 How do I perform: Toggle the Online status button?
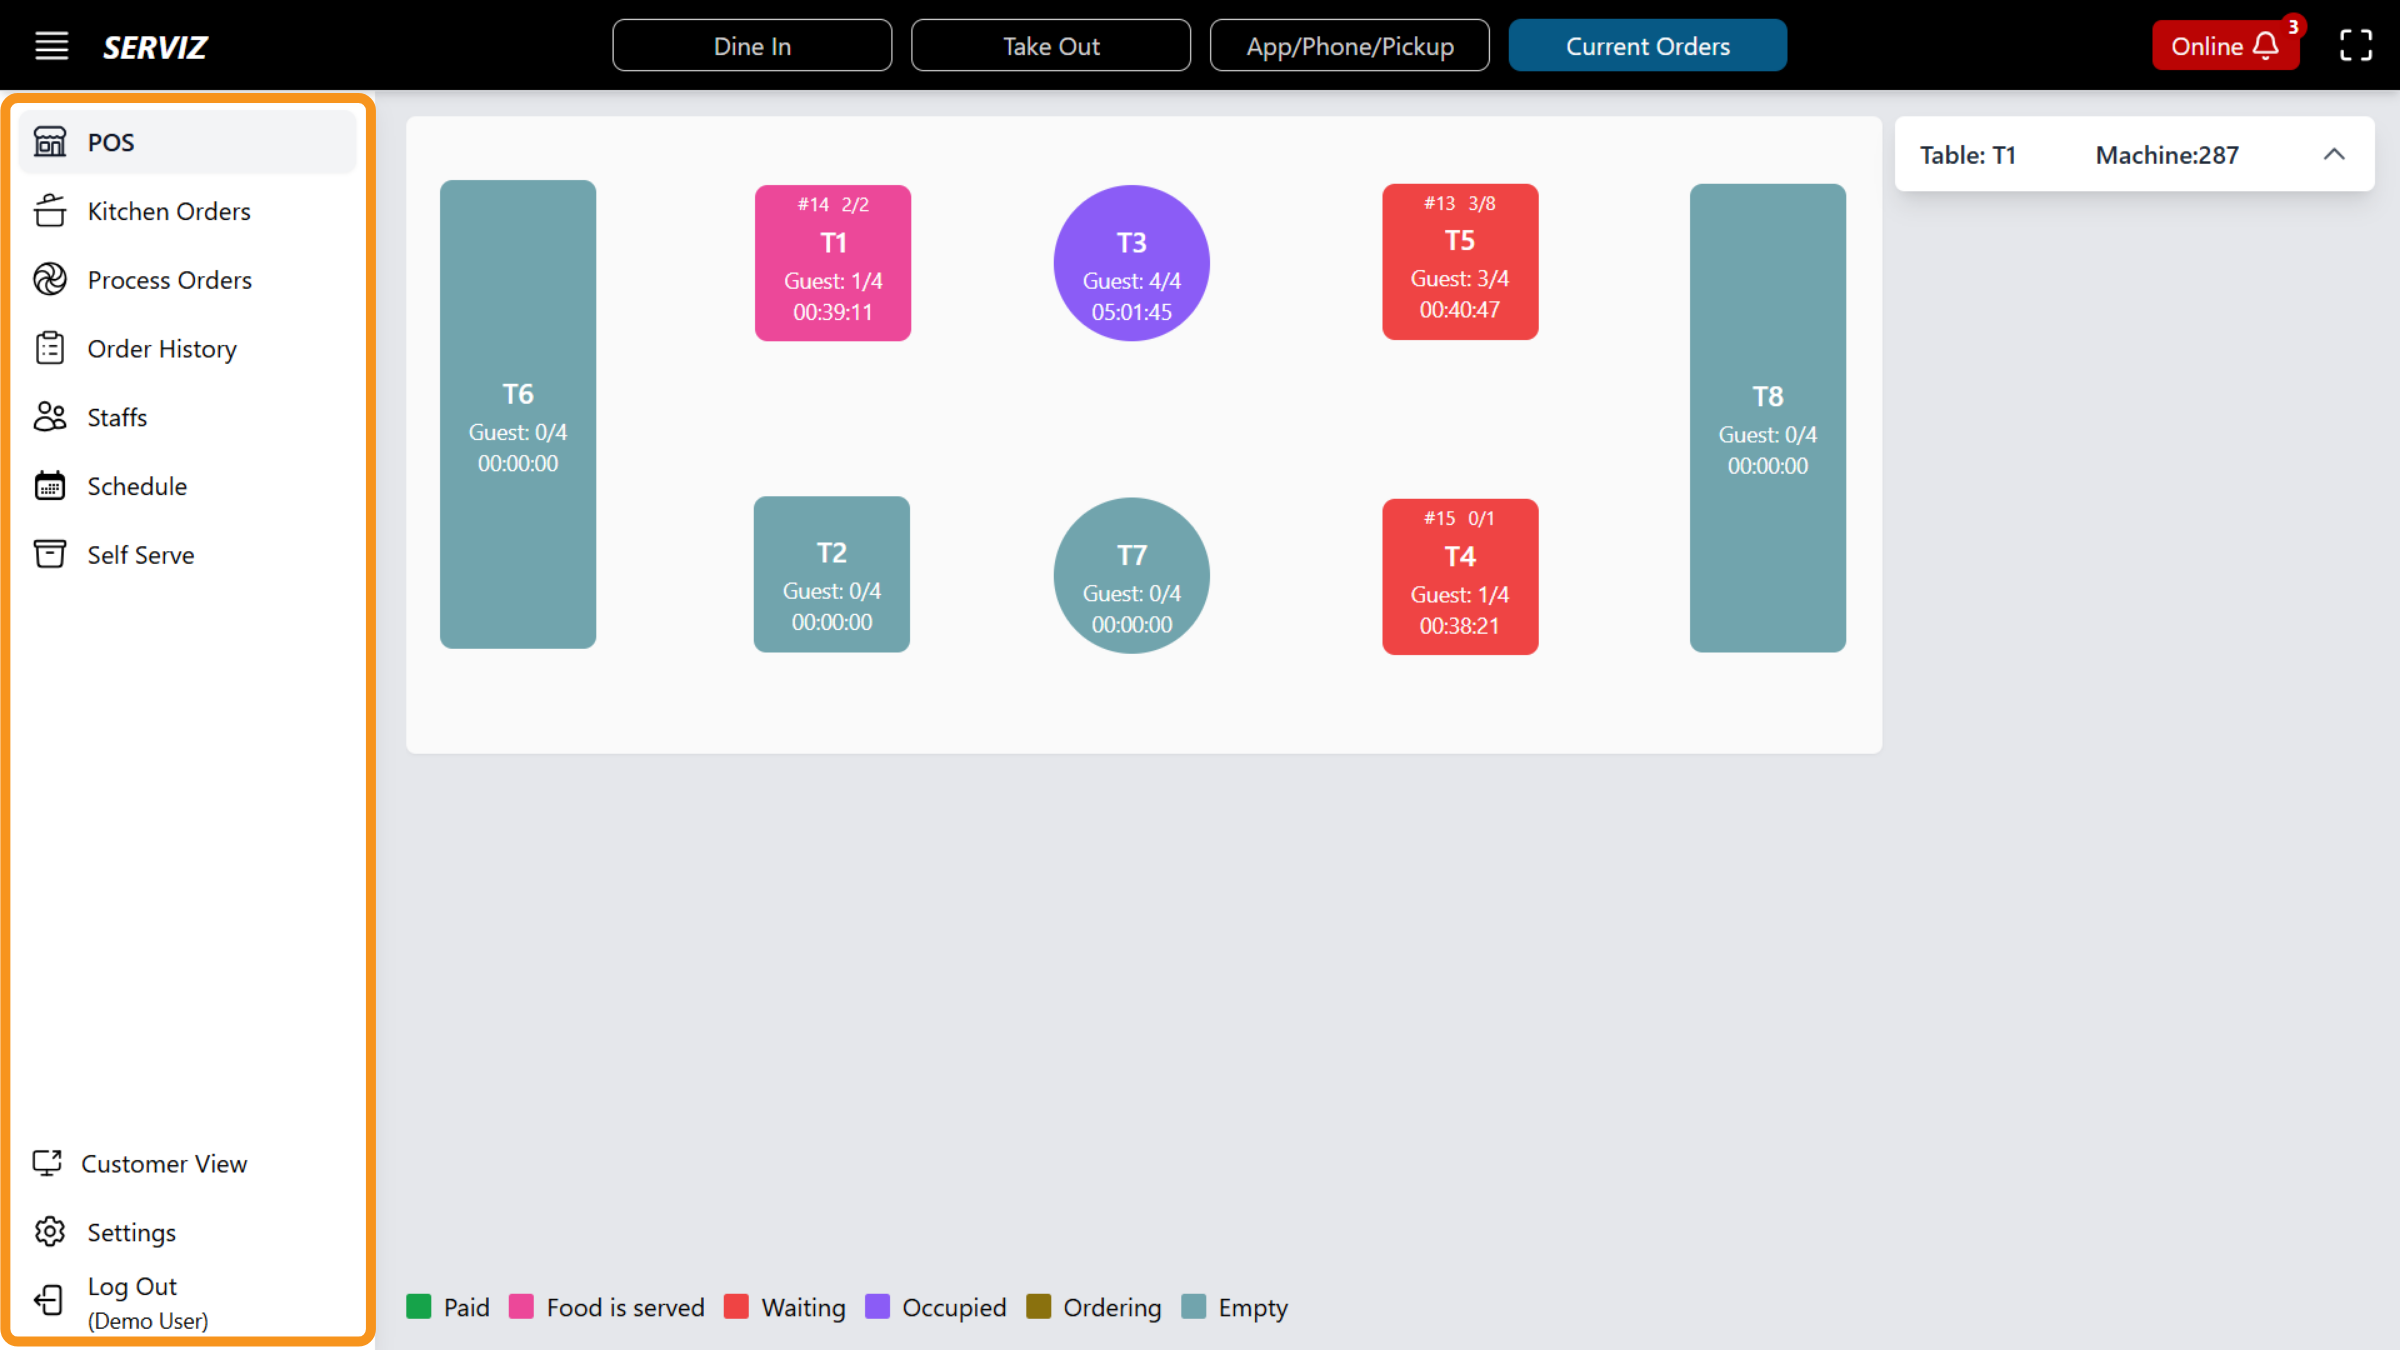(2210, 46)
